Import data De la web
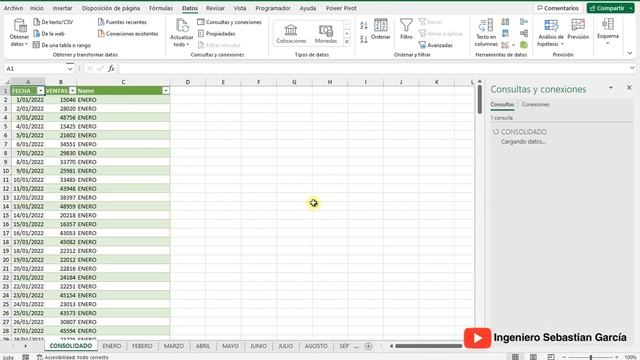Viewport: 640px width, 360px height. click(49, 33)
